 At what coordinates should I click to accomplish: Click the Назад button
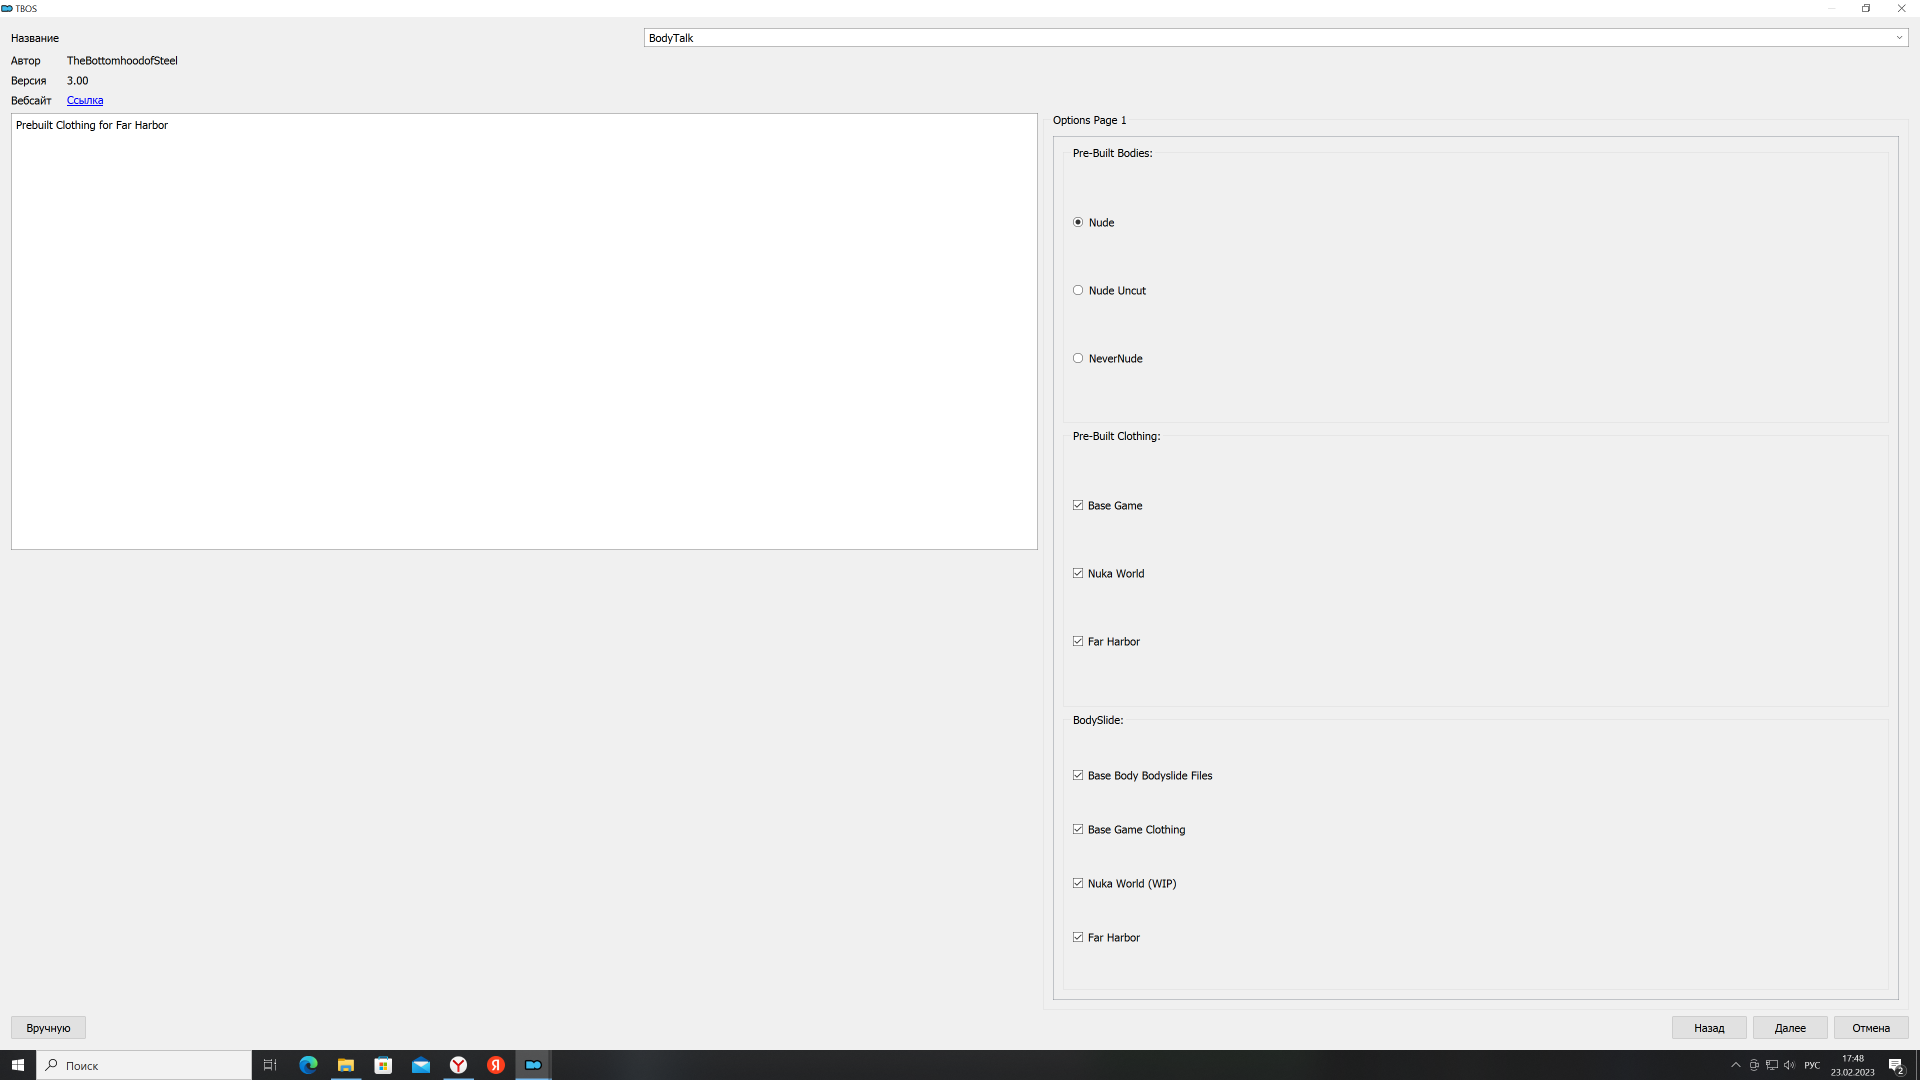coord(1708,1028)
